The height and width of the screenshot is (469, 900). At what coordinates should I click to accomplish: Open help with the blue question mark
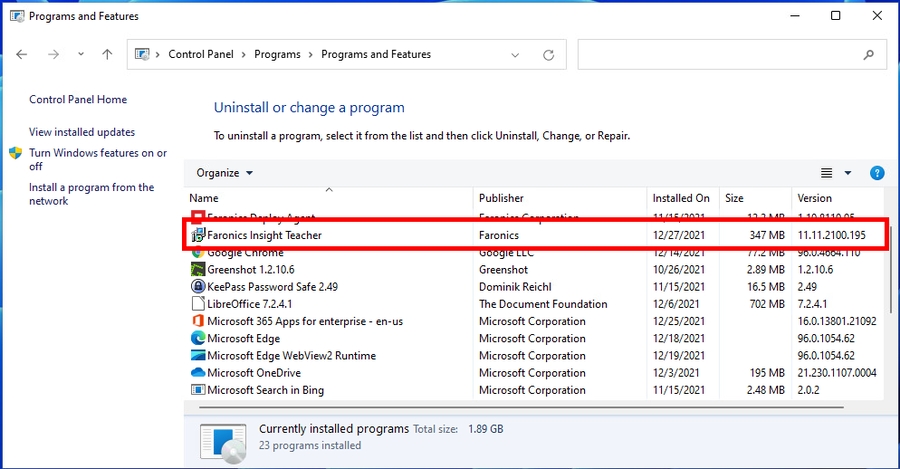pyautogui.click(x=877, y=173)
